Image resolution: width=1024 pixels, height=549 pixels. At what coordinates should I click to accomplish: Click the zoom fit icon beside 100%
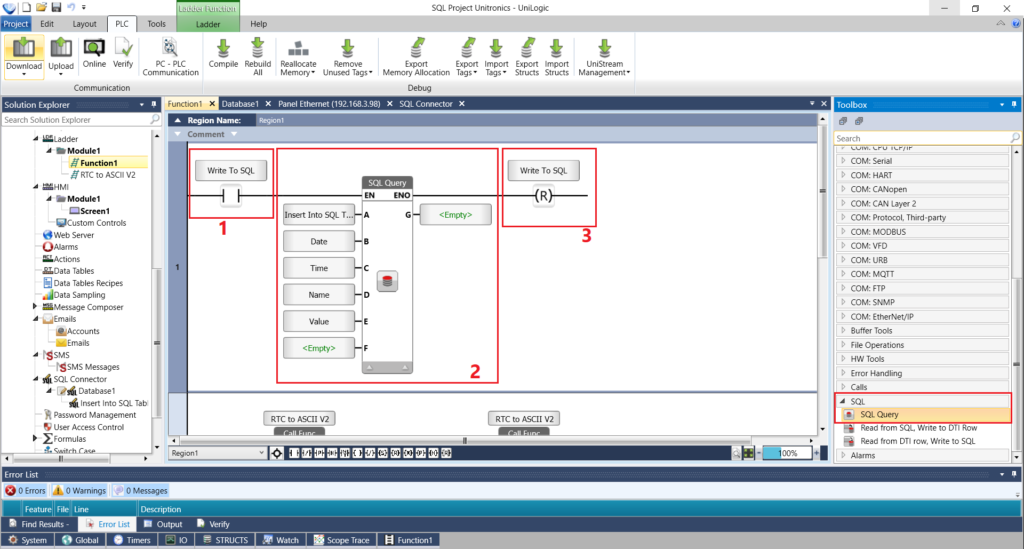pos(748,453)
